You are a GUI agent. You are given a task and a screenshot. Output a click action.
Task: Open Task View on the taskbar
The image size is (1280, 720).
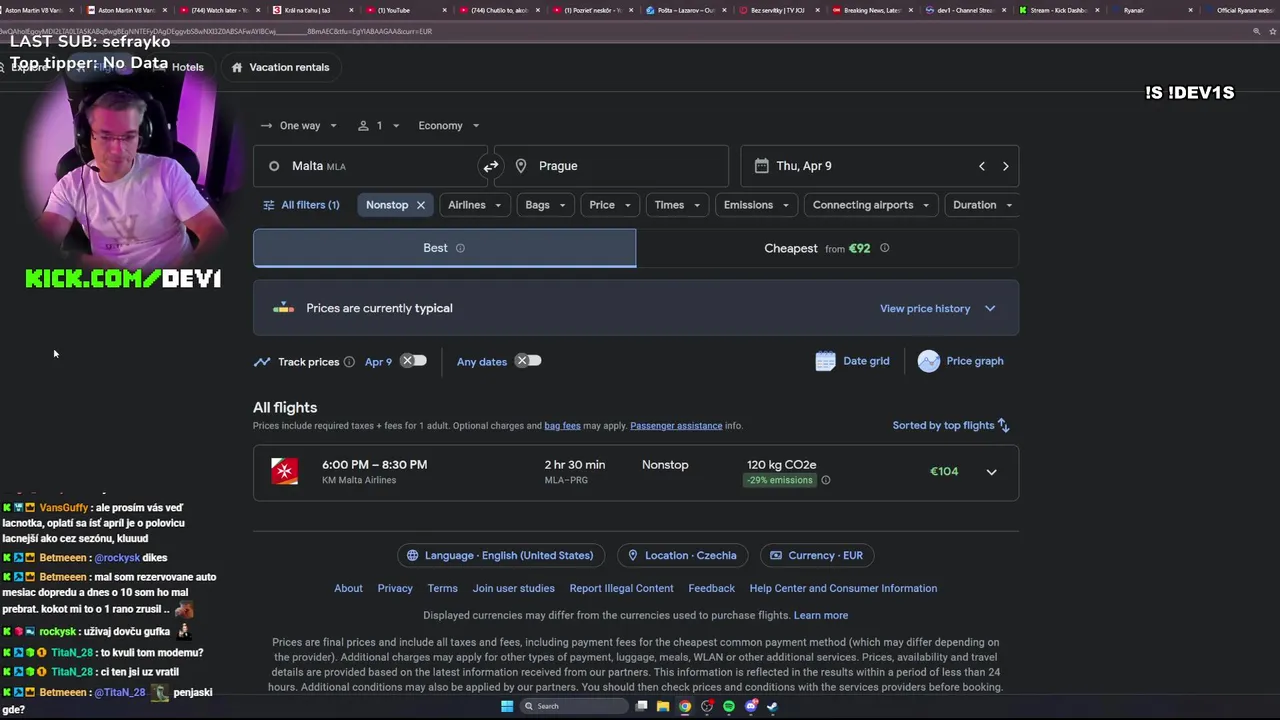point(641,706)
